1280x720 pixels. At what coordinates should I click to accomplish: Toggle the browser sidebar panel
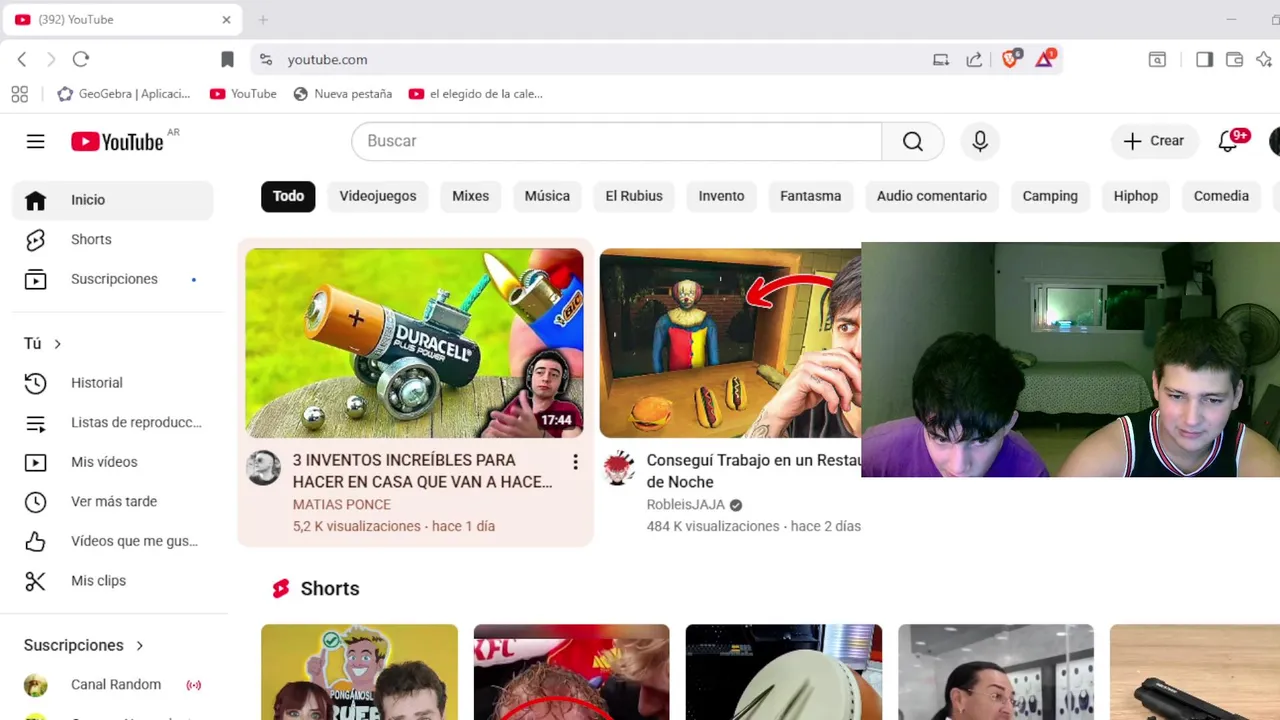[1204, 60]
